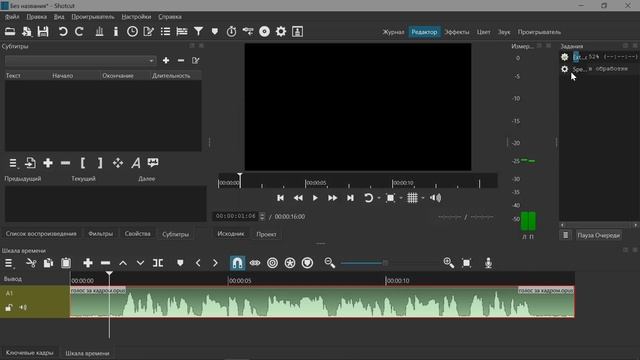The height and width of the screenshot is (360, 640).
Task: Show the Timeline panel icon
Action: point(182,31)
